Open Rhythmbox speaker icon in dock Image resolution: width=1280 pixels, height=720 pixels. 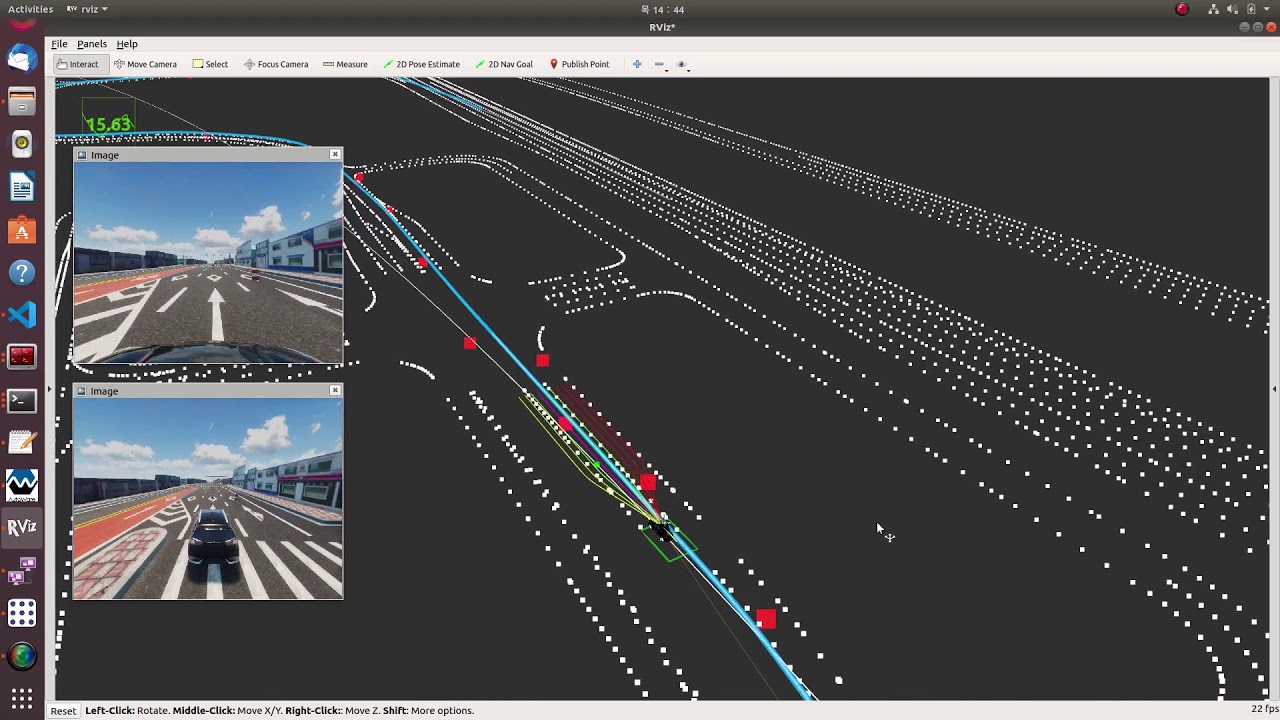[x=22, y=144]
